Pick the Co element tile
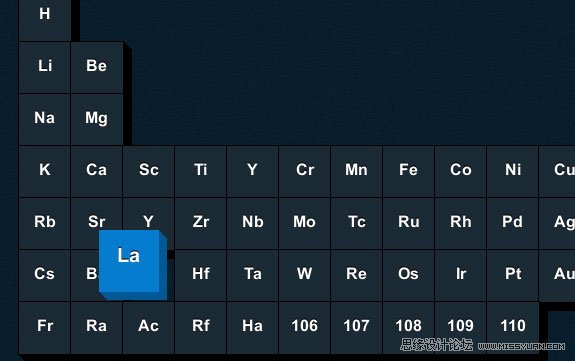 pyautogui.click(x=461, y=171)
